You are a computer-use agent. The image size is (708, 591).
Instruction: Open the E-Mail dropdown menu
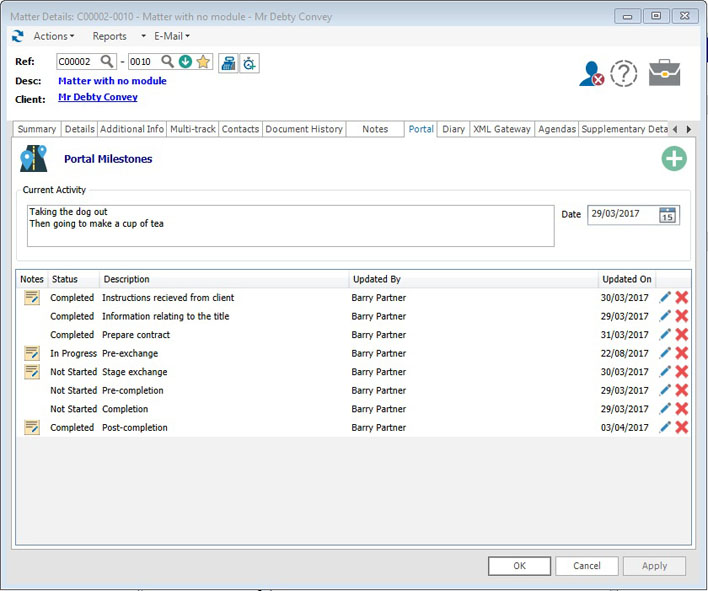coord(172,36)
